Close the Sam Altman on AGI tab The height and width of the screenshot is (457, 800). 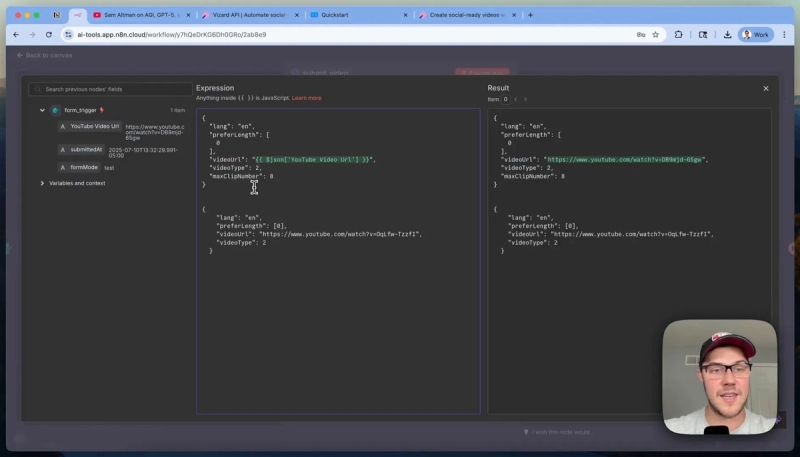point(188,15)
